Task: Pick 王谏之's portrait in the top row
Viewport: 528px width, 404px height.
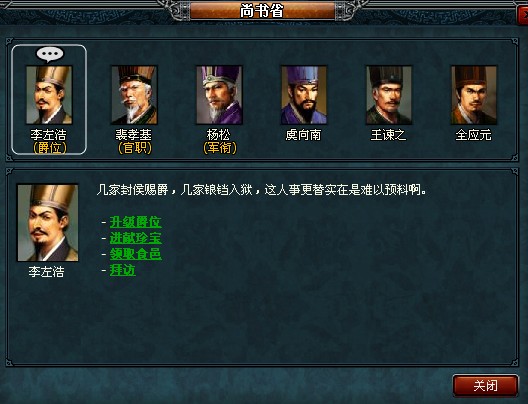Action: pos(389,95)
